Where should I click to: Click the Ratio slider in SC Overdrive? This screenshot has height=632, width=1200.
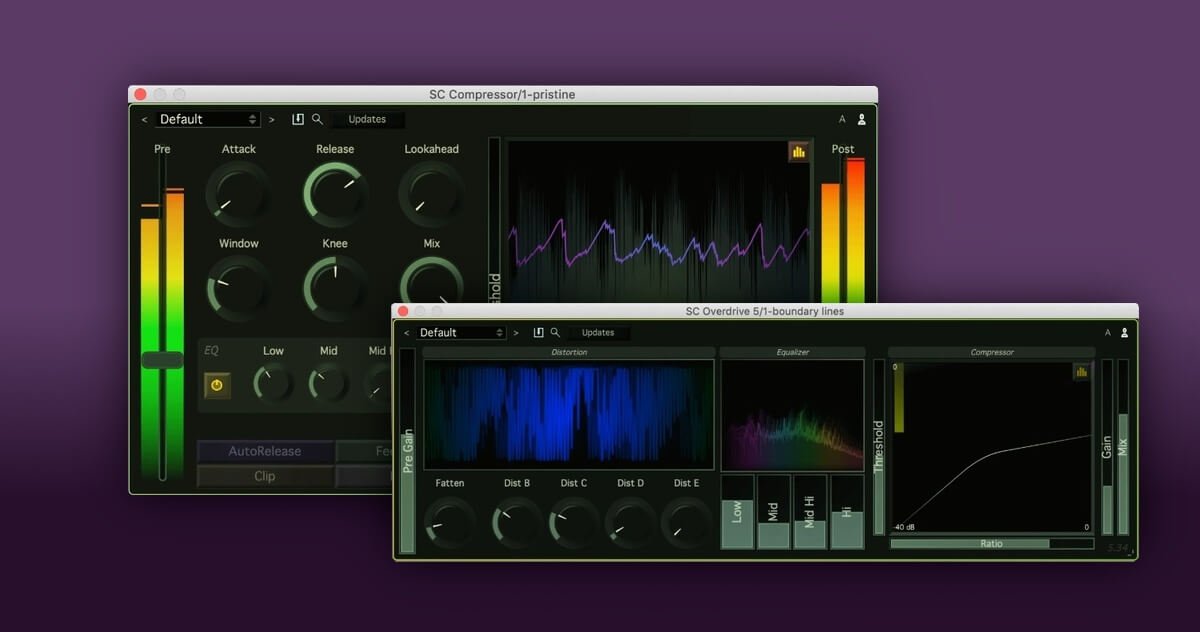point(991,544)
